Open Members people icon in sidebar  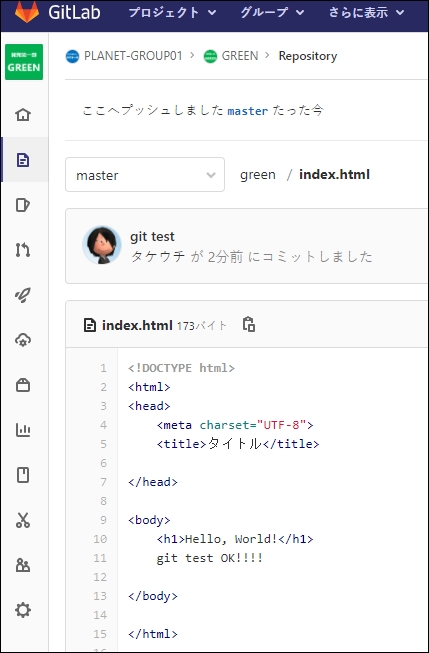(23, 565)
